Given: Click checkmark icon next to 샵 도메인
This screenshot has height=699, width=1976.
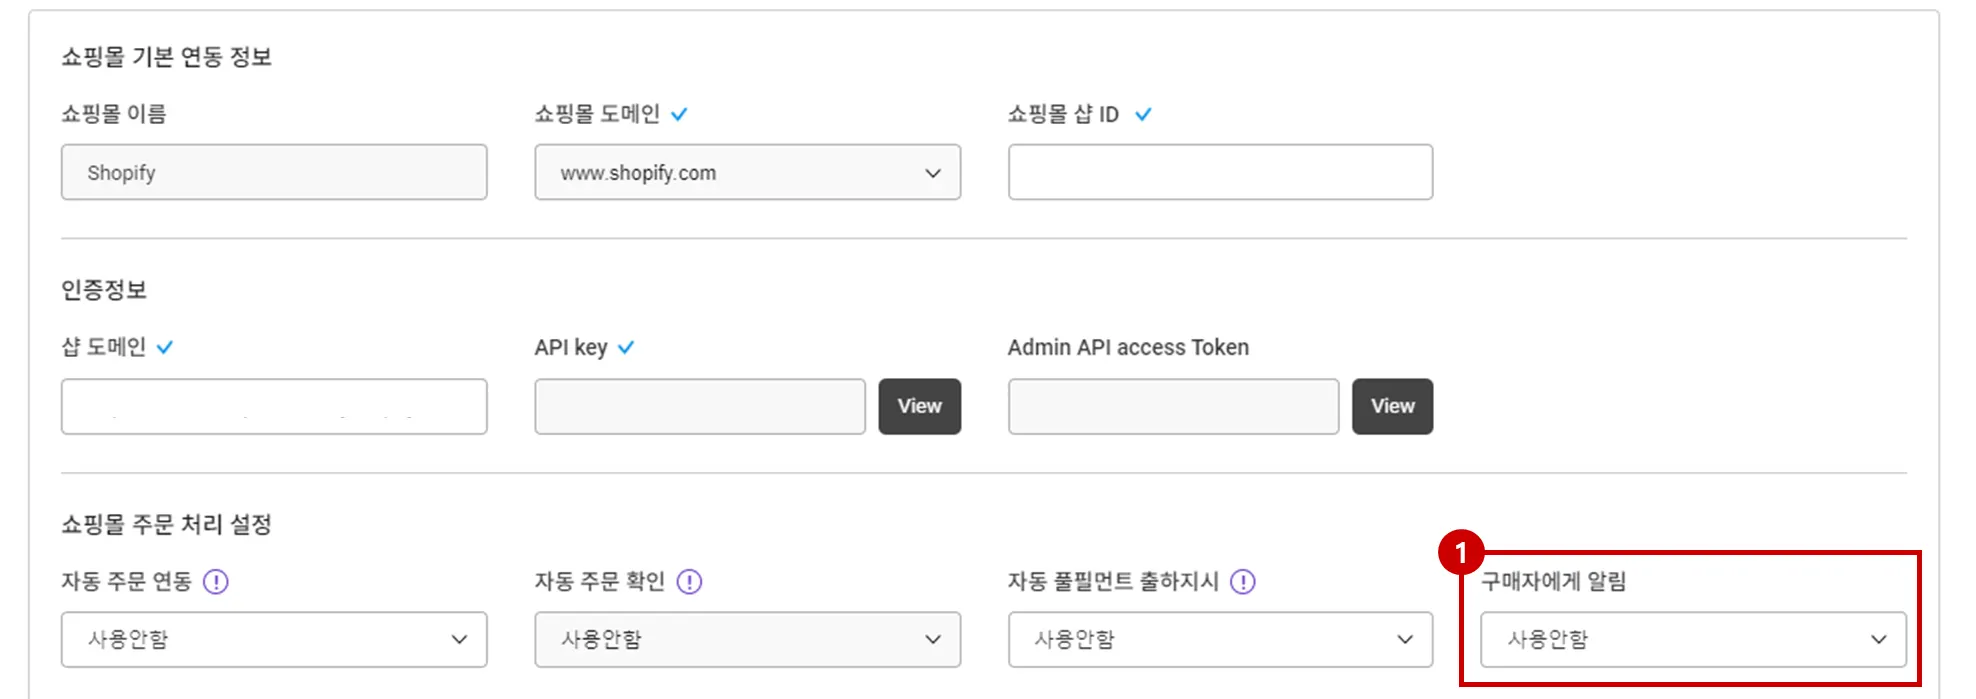Looking at the screenshot, I should 165,347.
